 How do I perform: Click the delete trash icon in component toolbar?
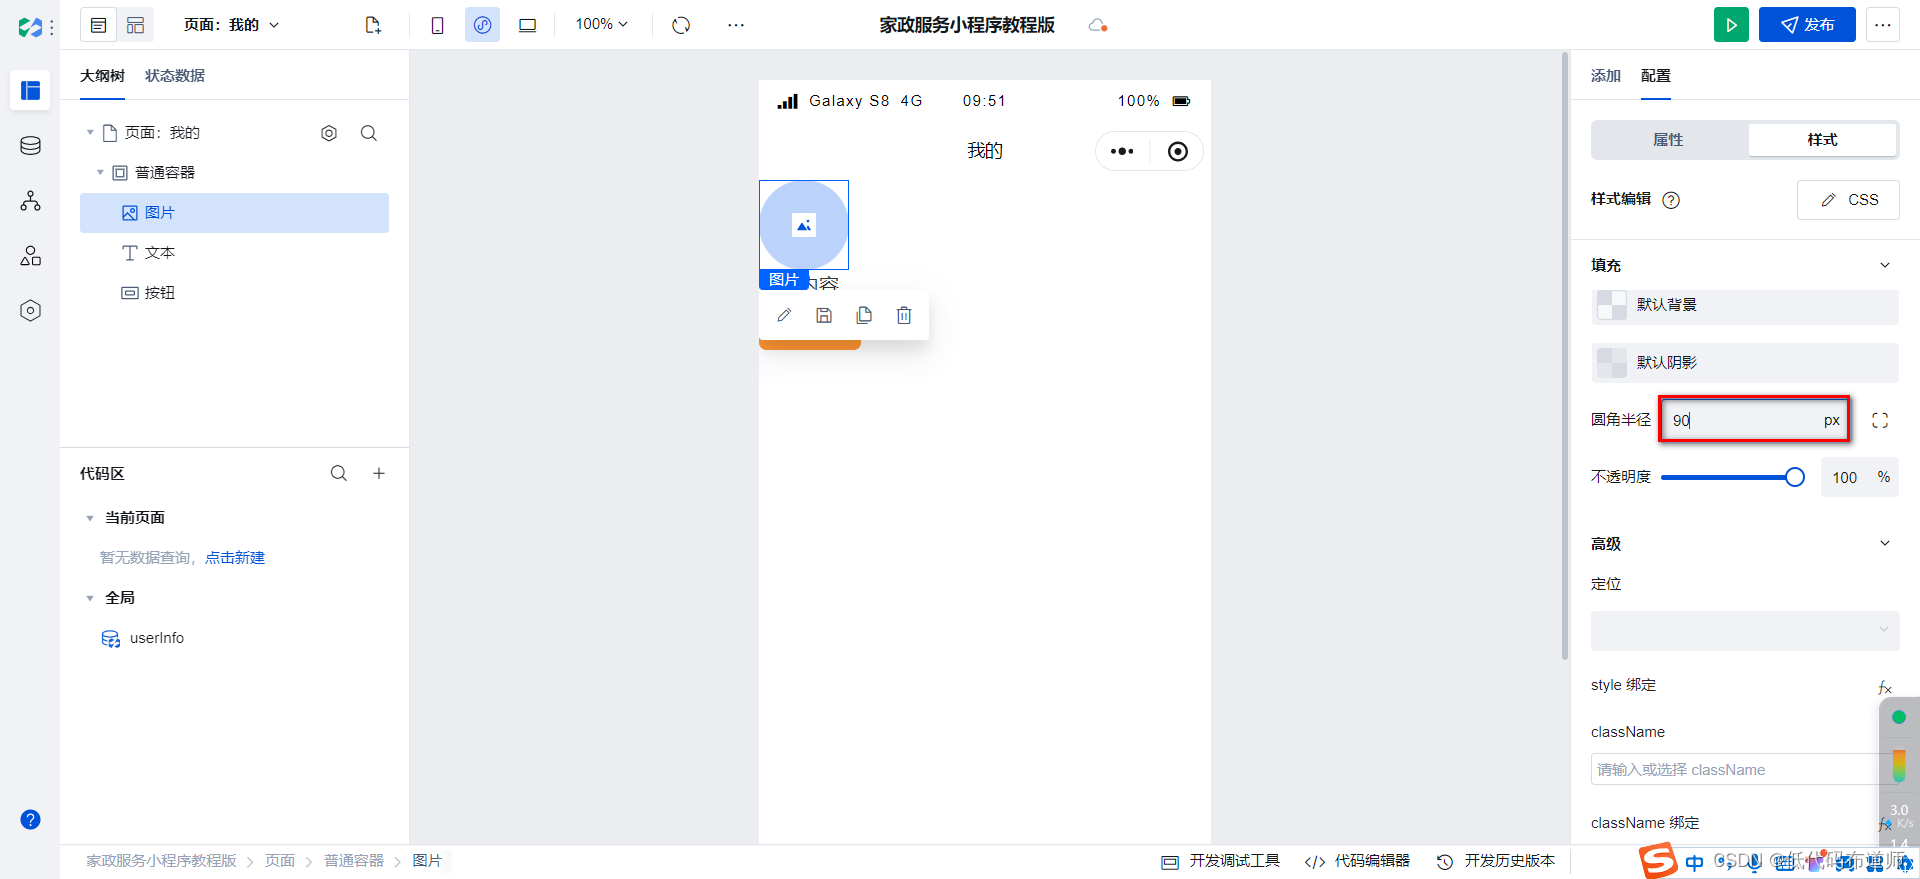(x=904, y=316)
